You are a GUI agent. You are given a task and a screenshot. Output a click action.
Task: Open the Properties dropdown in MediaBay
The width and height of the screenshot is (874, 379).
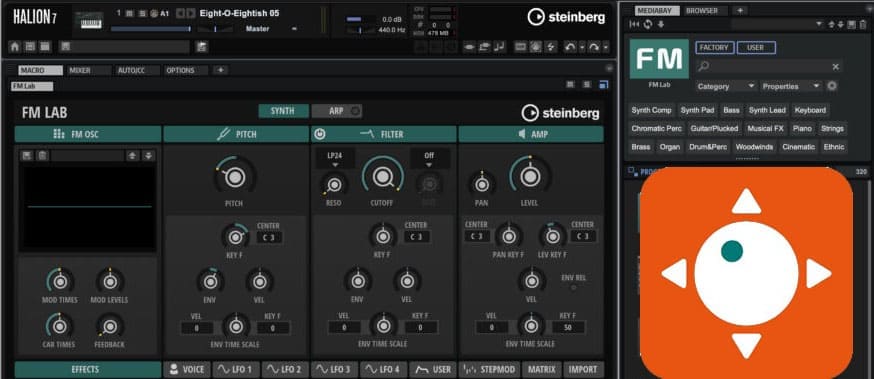pos(790,86)
